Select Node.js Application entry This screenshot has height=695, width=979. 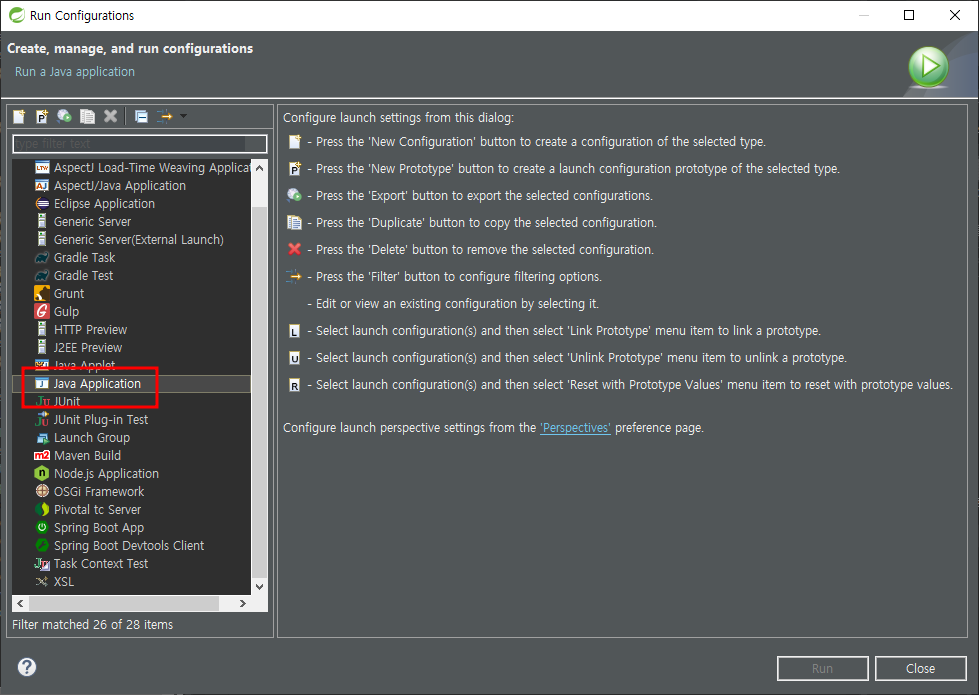[x=106, y=474]
